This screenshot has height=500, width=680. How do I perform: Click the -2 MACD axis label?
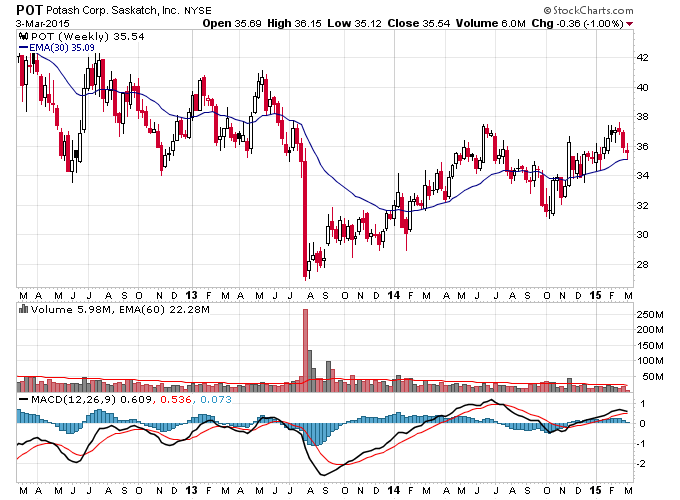[640, 464]
